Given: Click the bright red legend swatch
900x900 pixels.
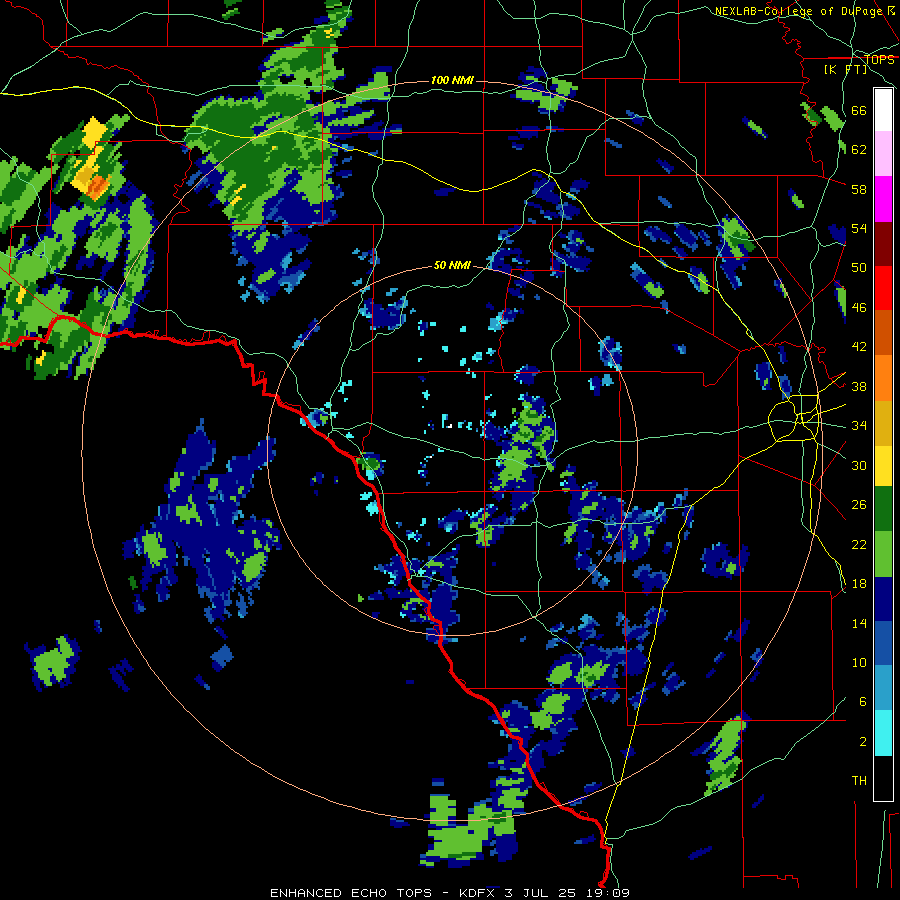Looking at the screenshot, I should [883, 288].
